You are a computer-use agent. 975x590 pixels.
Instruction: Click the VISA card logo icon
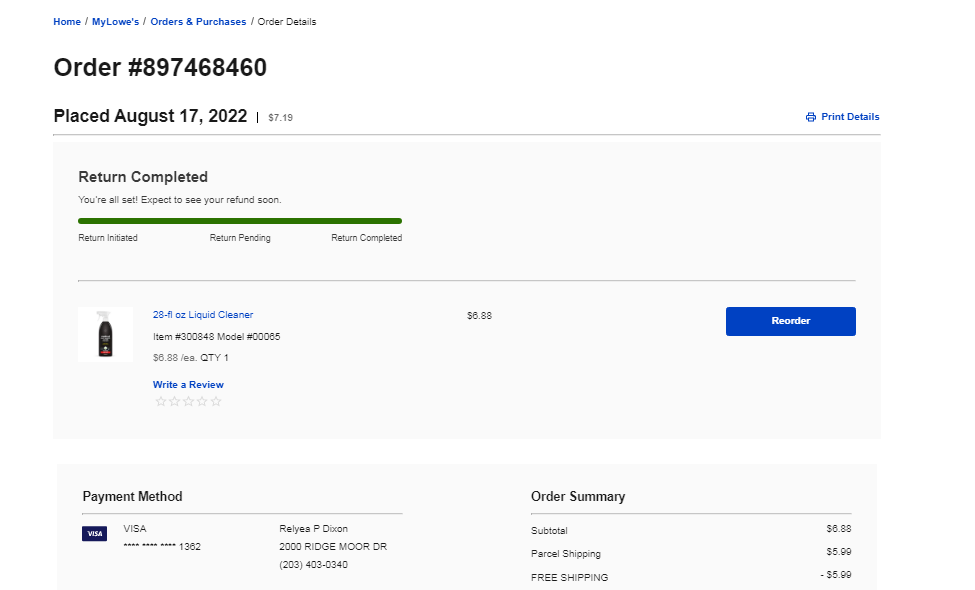click(x=95, y=533)
